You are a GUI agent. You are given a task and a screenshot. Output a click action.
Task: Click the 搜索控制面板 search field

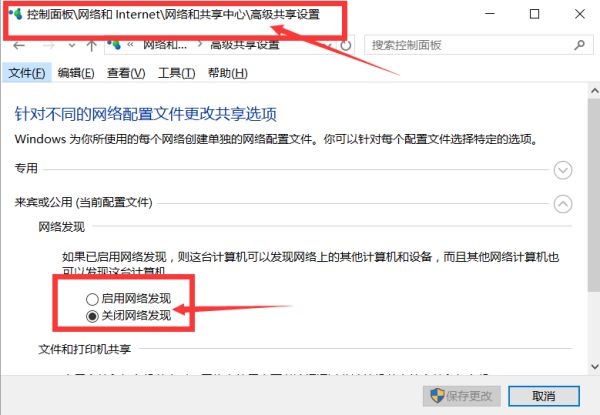[x=470, y=45]
